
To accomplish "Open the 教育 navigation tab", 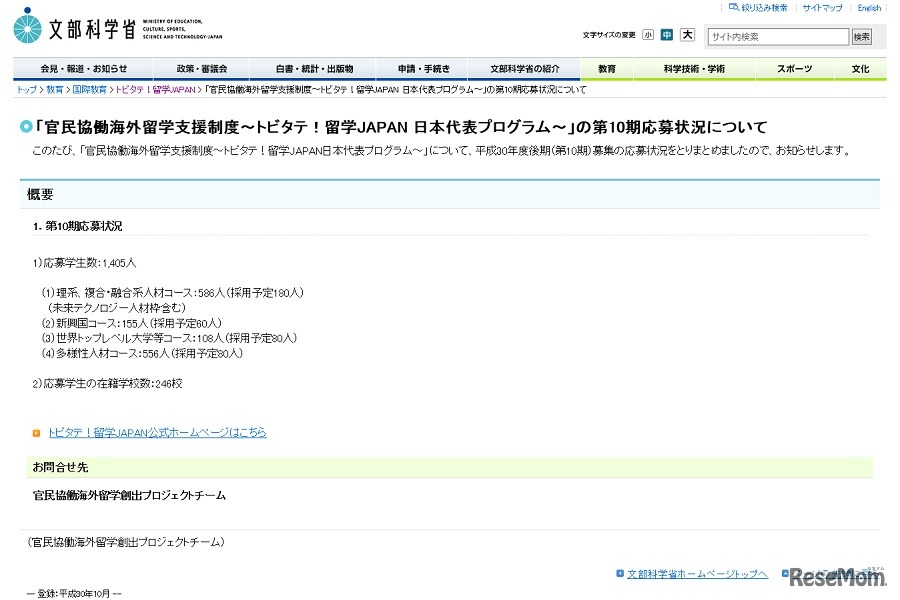I will click(607, 68).
